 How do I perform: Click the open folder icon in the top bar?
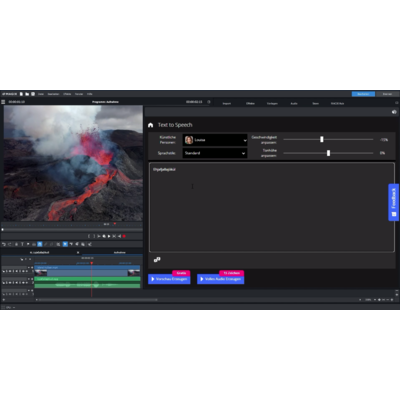[x=27, y=94]
